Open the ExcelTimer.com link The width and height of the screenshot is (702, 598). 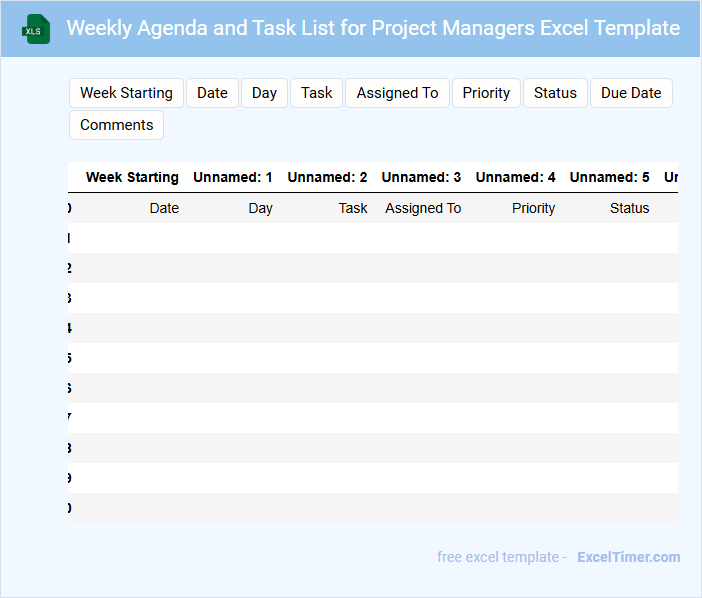628,557
